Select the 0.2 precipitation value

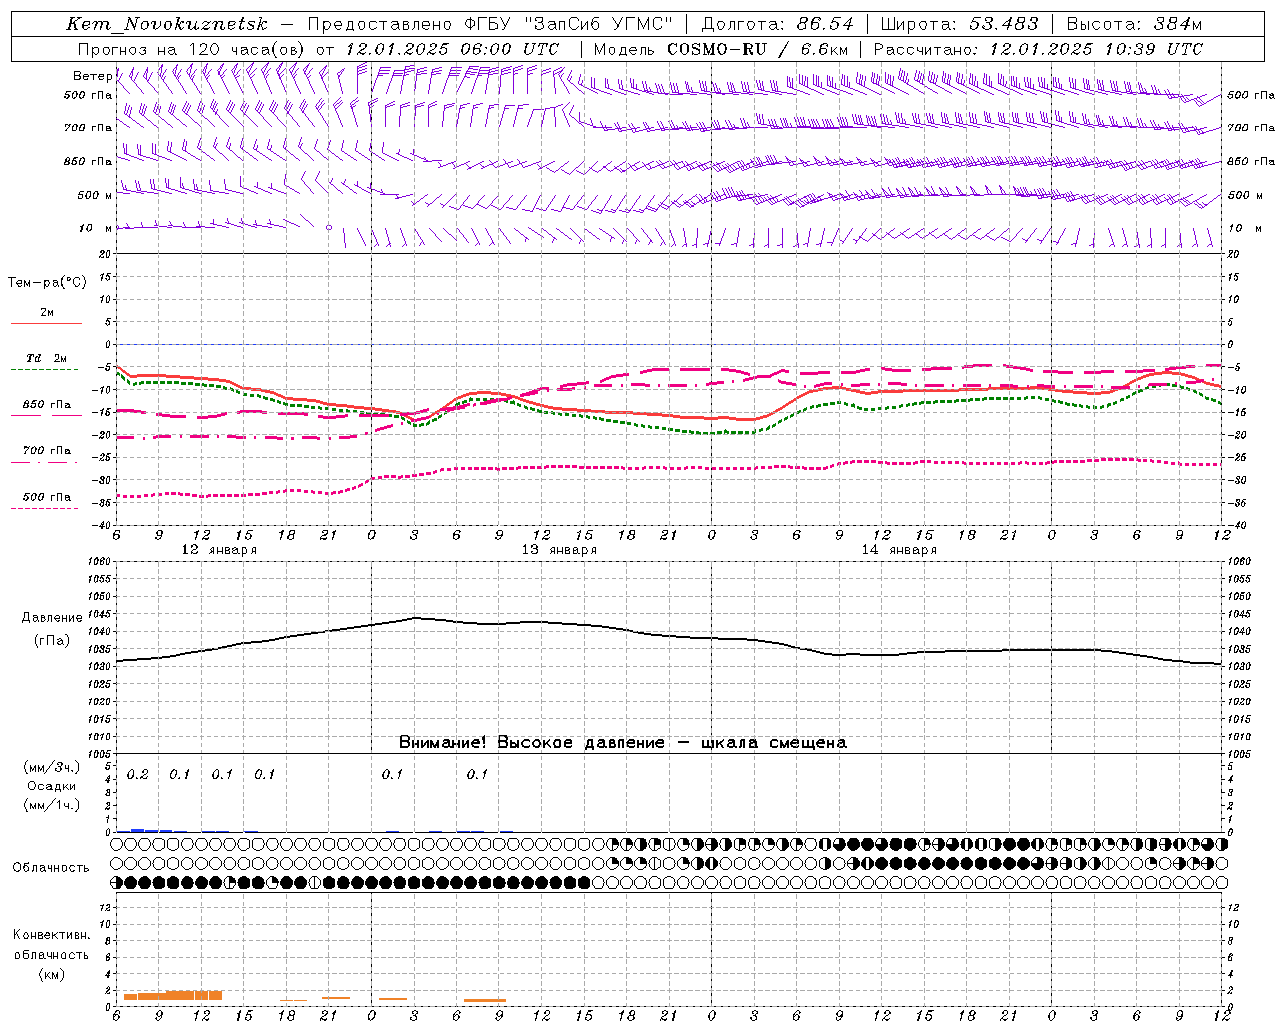[x=137, y=774]
